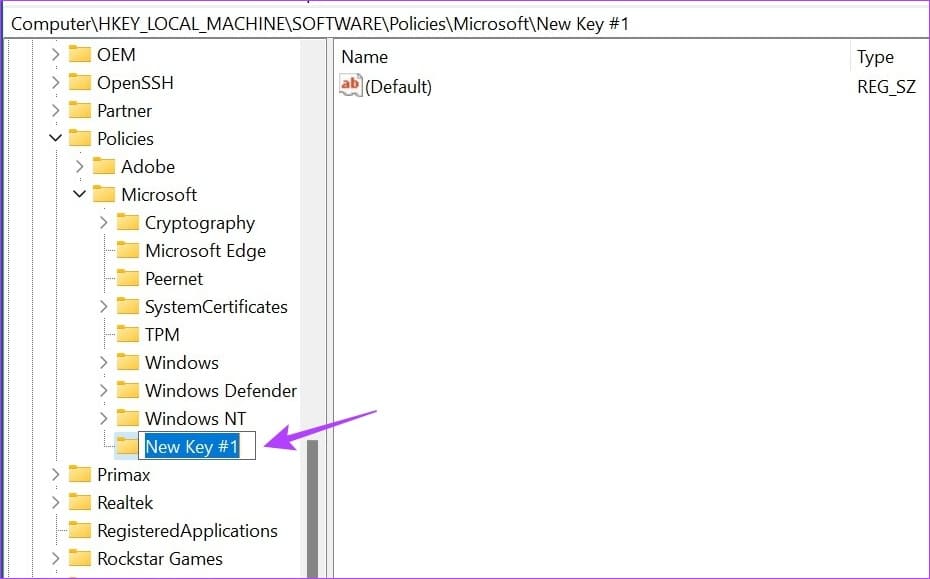The image size is (930, 579).
Task: Select the Realtek key label
Action: [x=125, y=502]
